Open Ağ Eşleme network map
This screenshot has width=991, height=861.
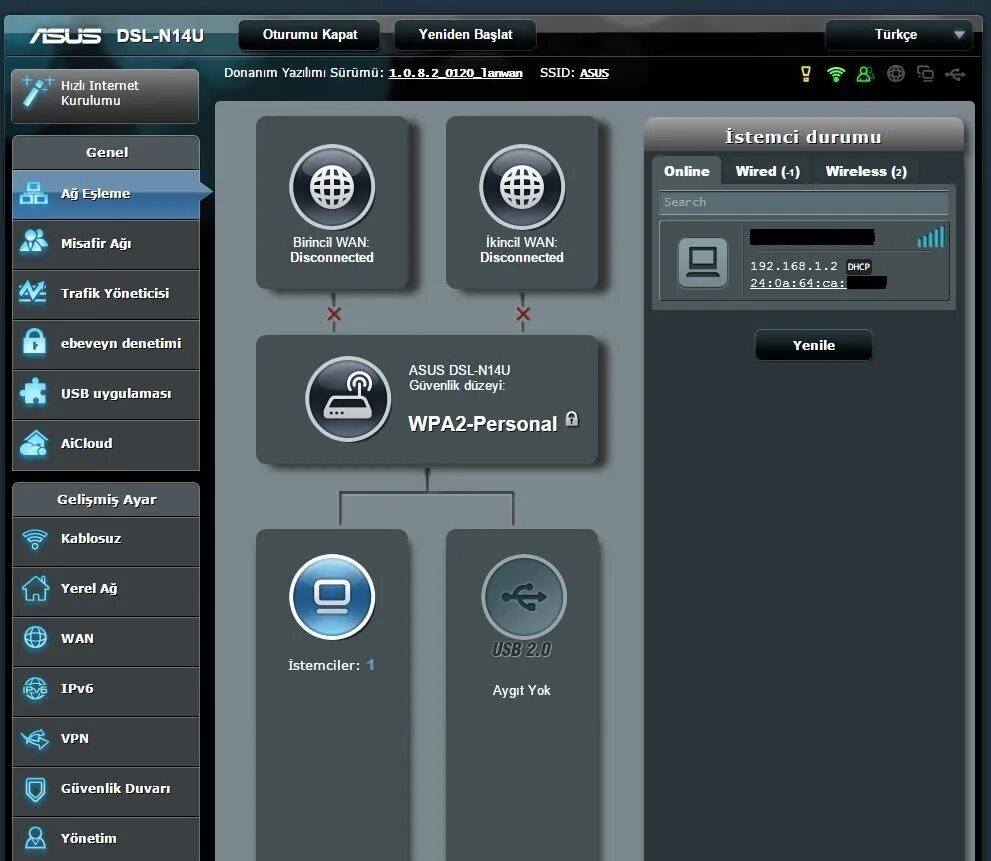(x=106, y=193)
